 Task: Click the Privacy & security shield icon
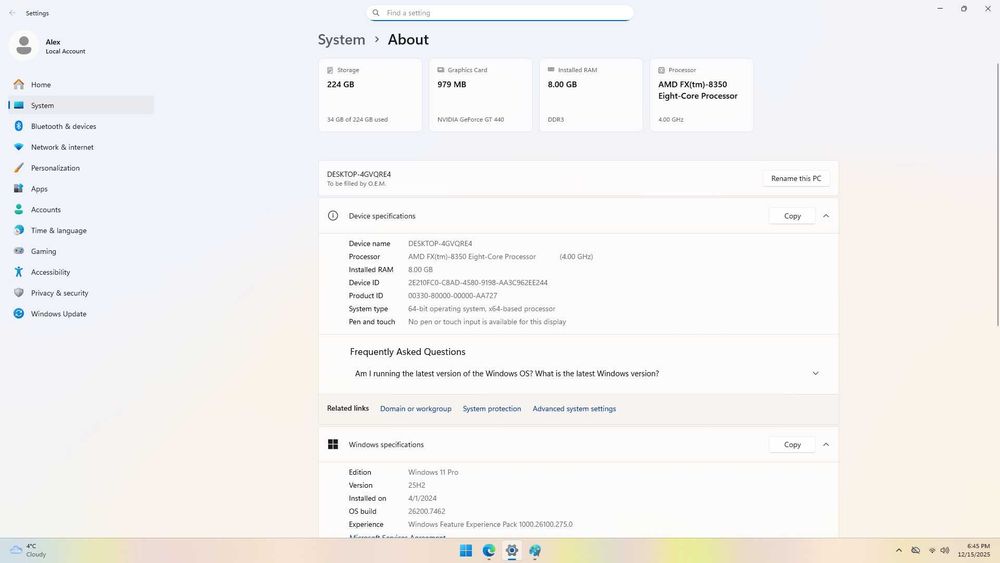point(18,293)
